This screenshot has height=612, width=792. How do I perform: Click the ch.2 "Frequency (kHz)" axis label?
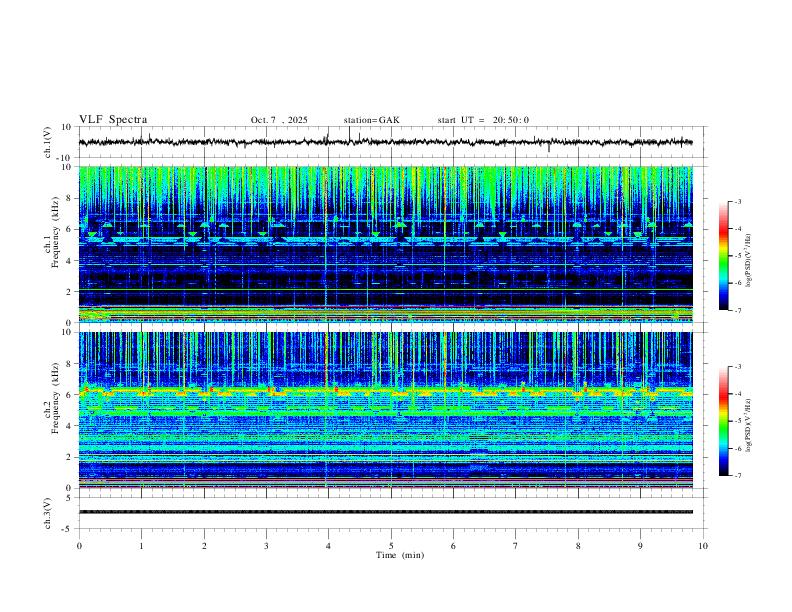point(55,398)
